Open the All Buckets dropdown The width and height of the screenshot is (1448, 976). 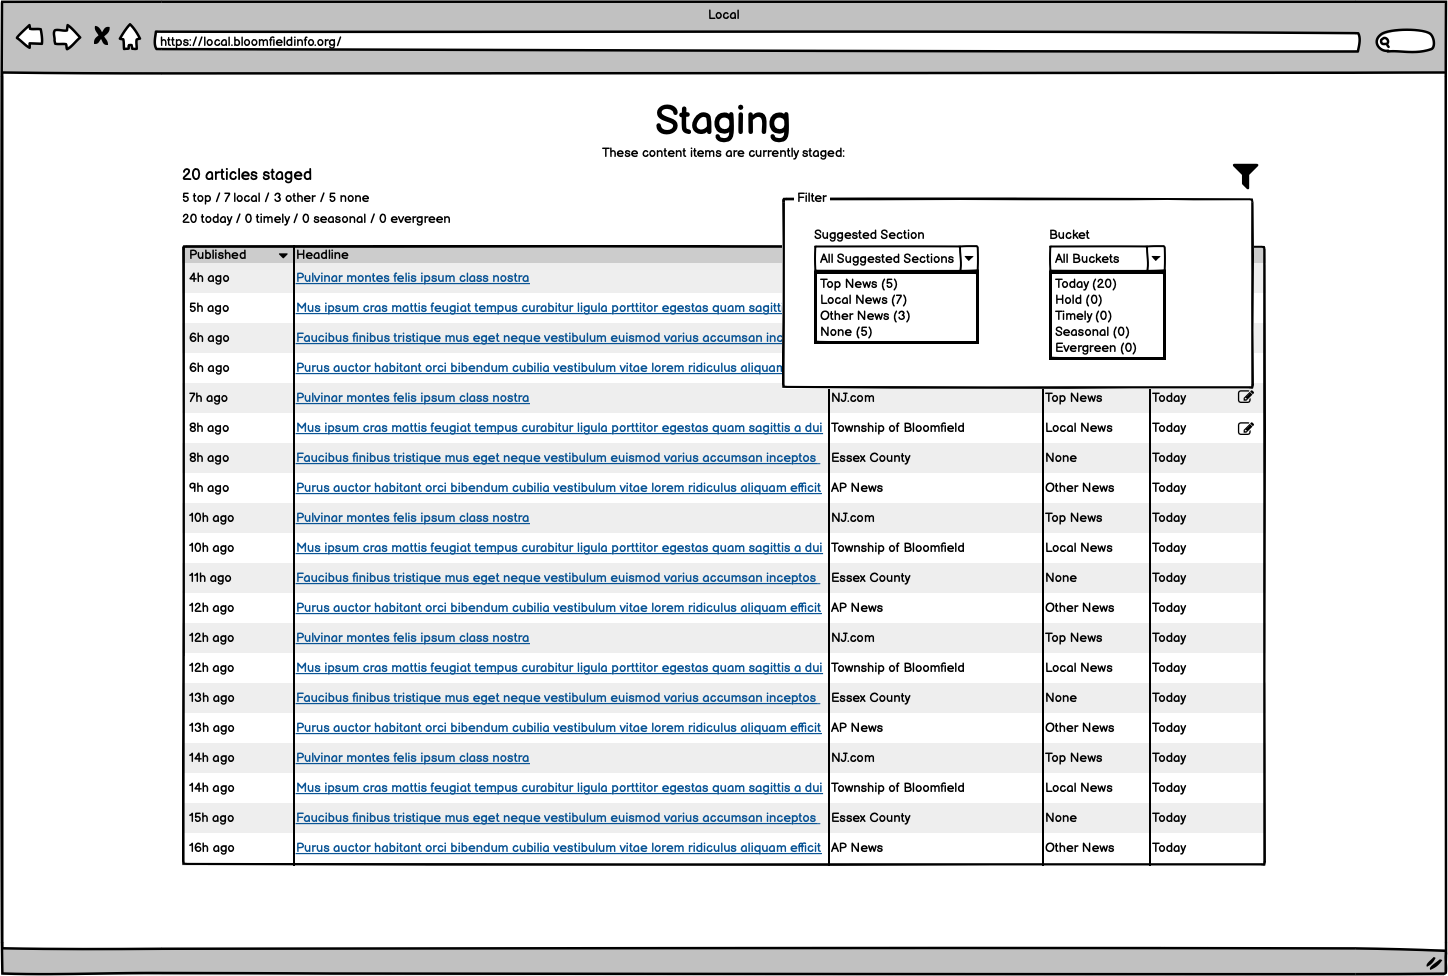[x=1155, y=259]
